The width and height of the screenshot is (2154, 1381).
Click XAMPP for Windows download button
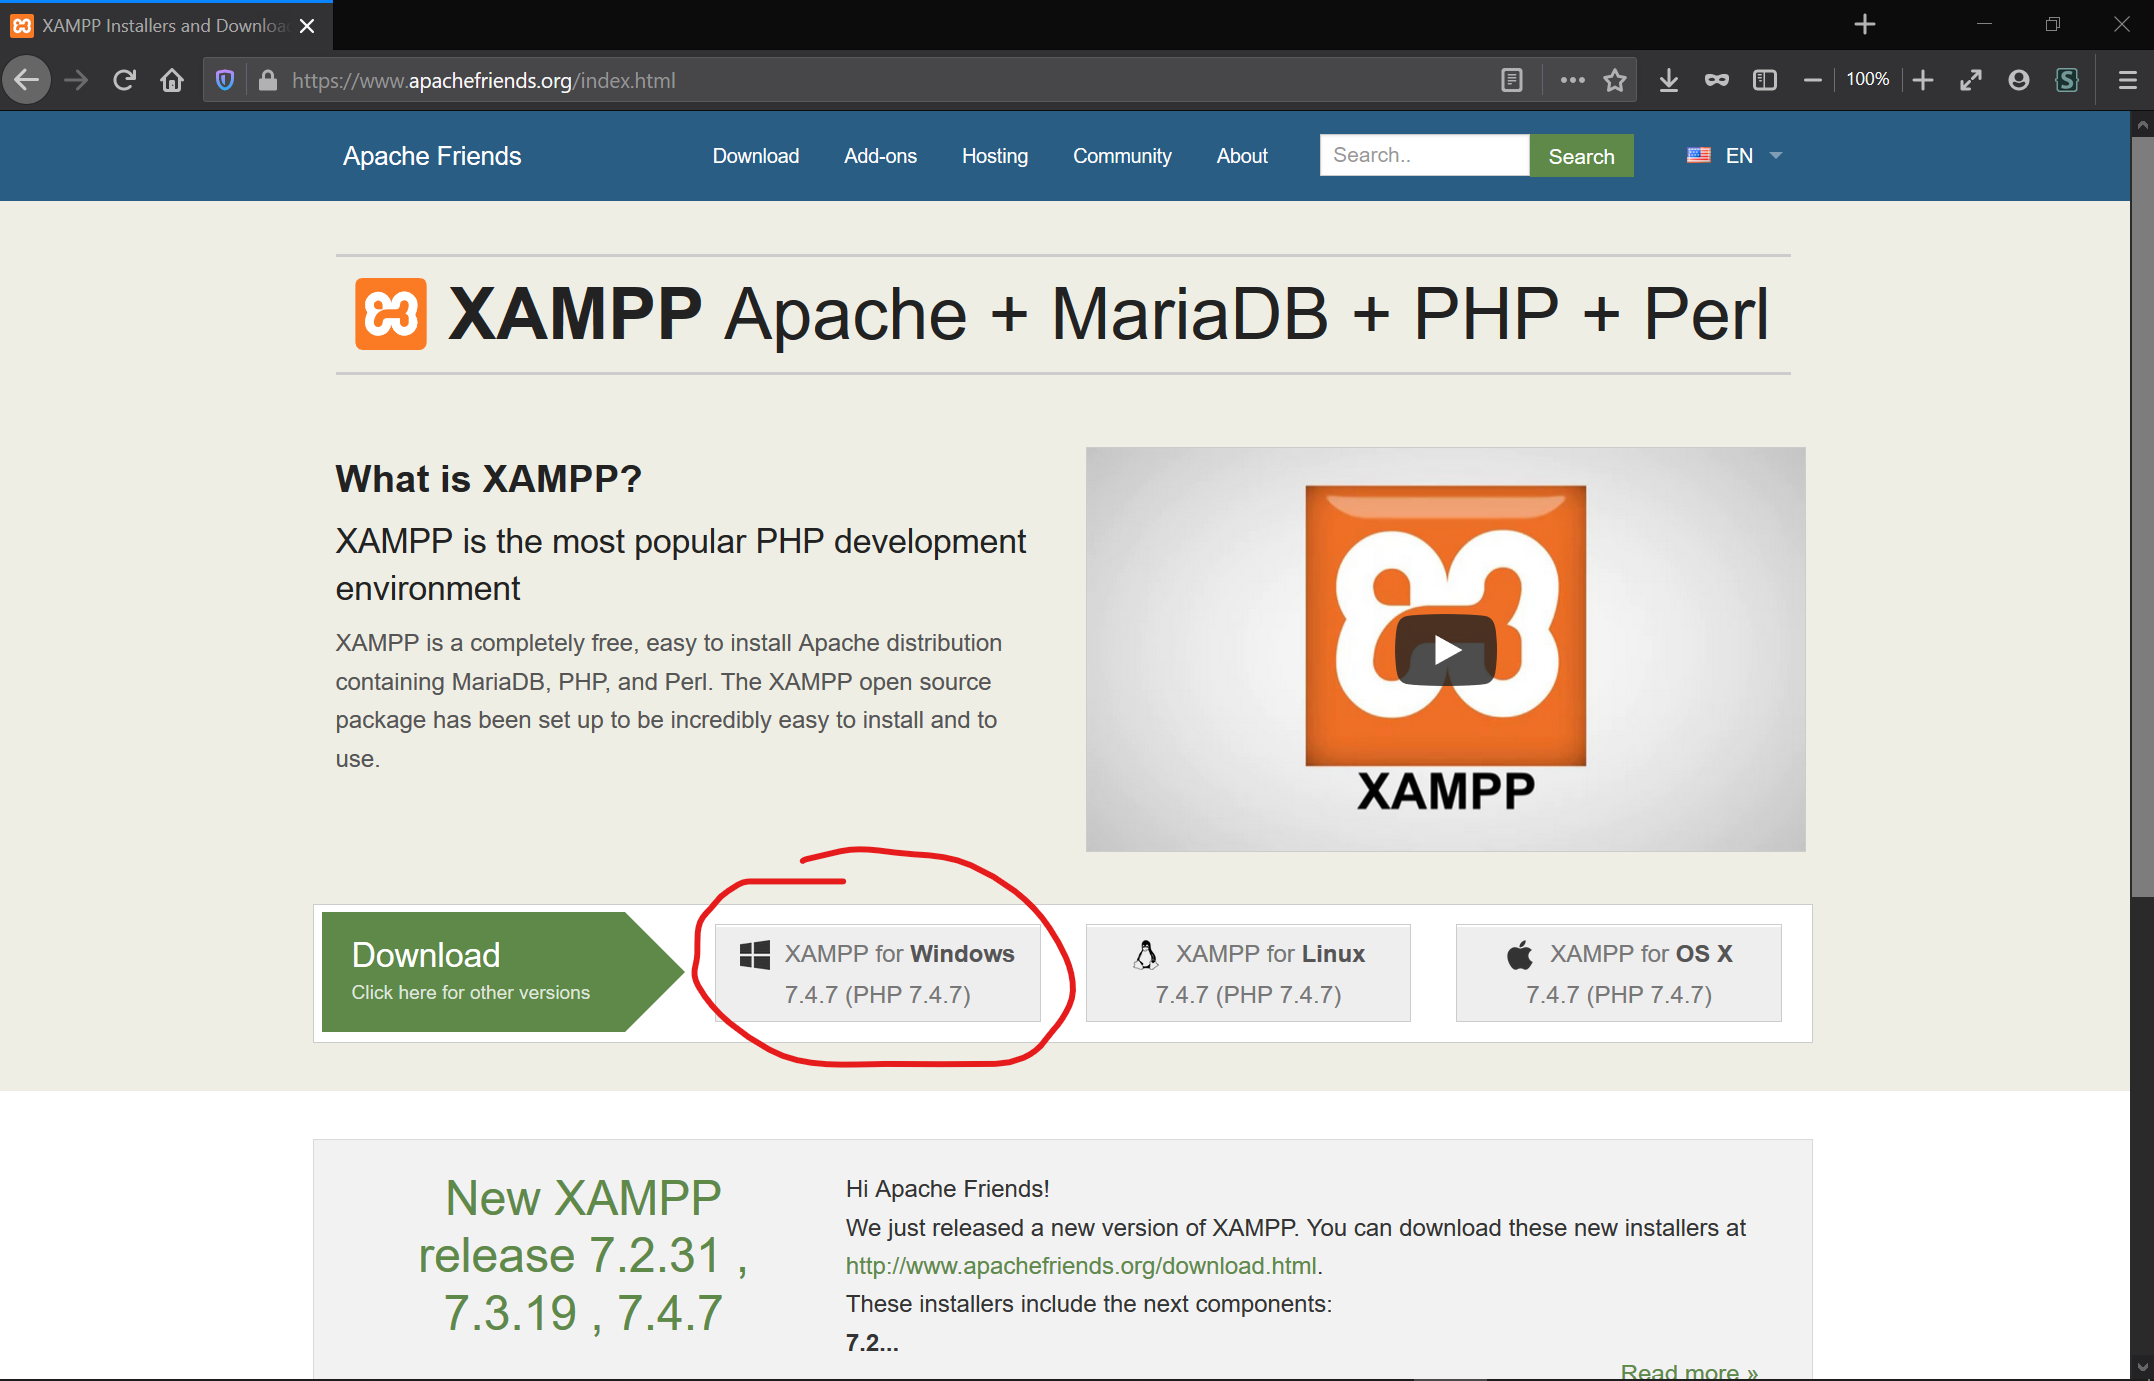coord(878,973)
